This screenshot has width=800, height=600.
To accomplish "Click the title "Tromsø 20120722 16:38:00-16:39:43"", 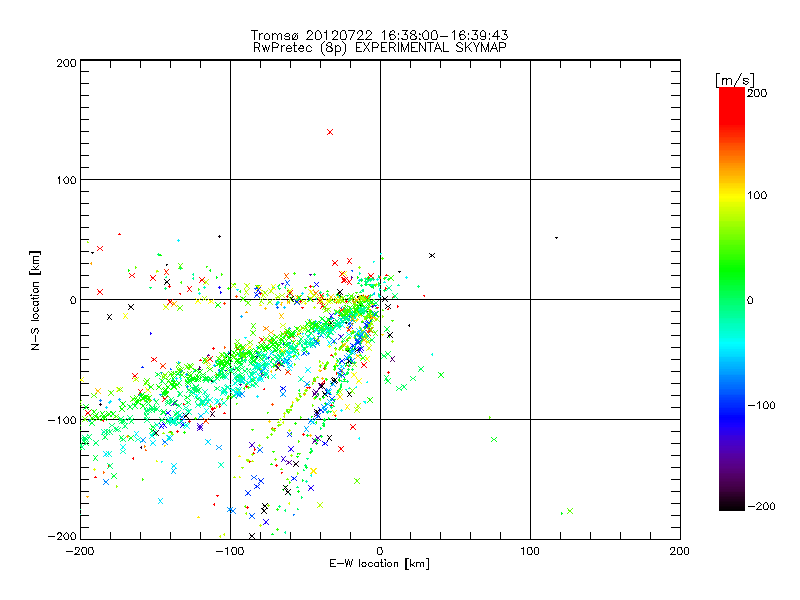I will pos(379,35).
